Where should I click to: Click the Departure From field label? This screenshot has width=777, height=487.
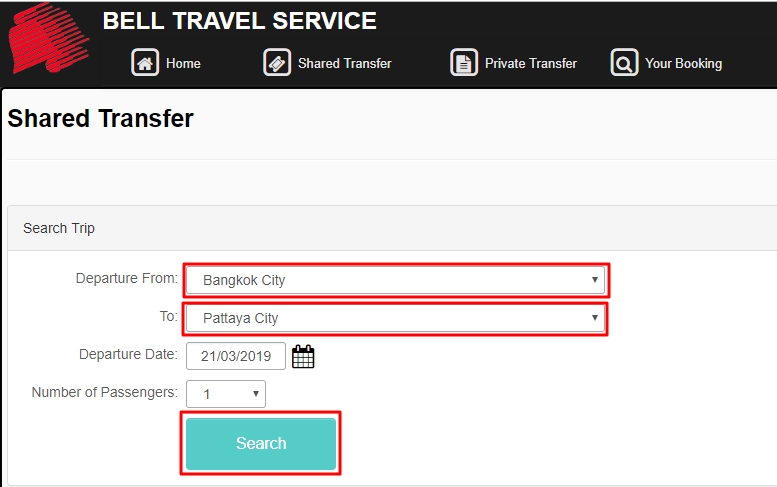(126, 278)
